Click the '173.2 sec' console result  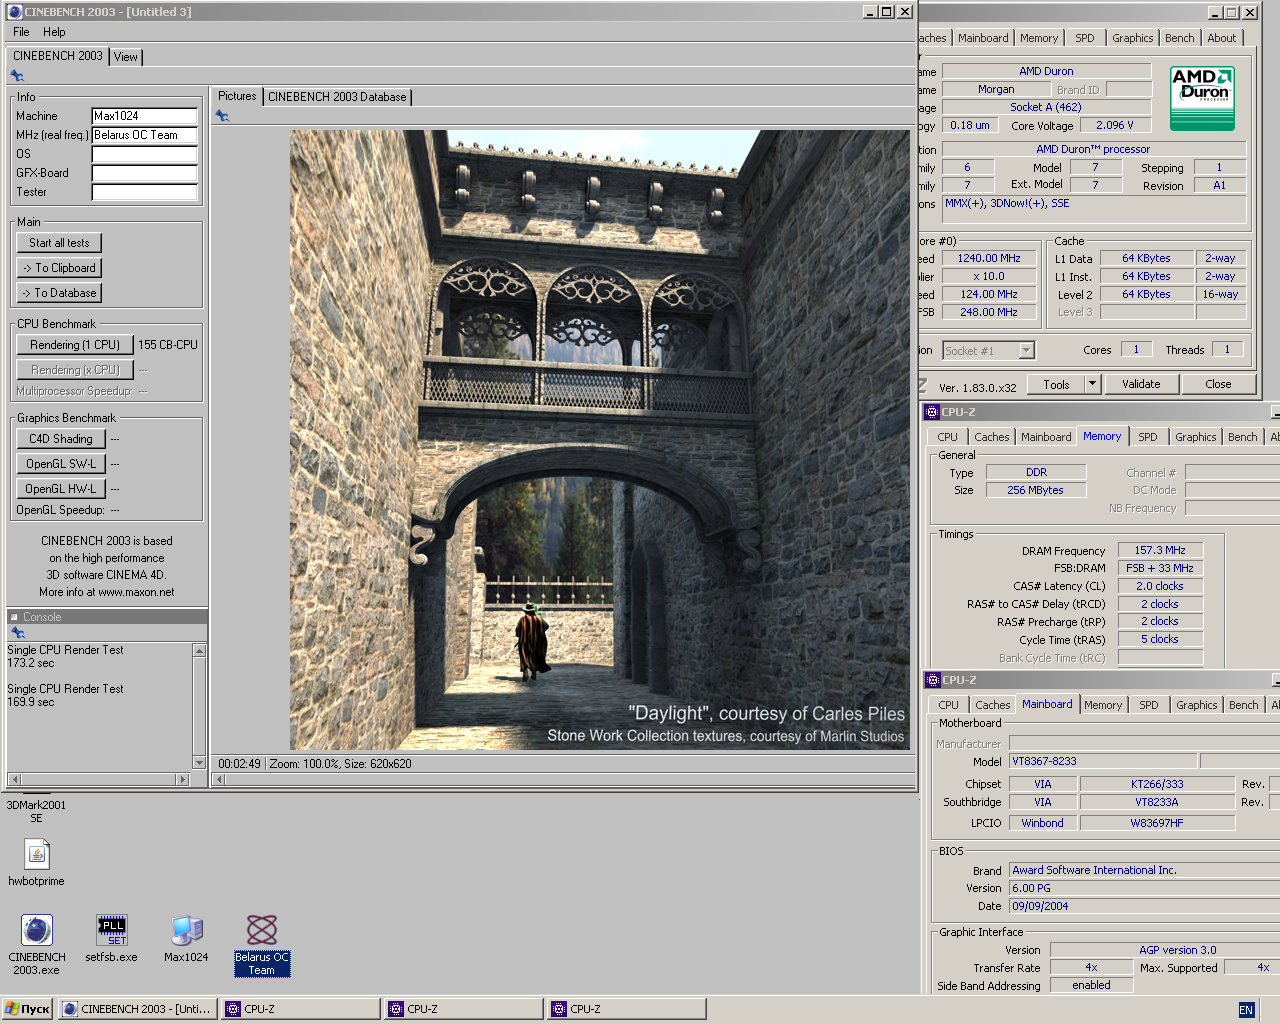(x=31, y=663)
